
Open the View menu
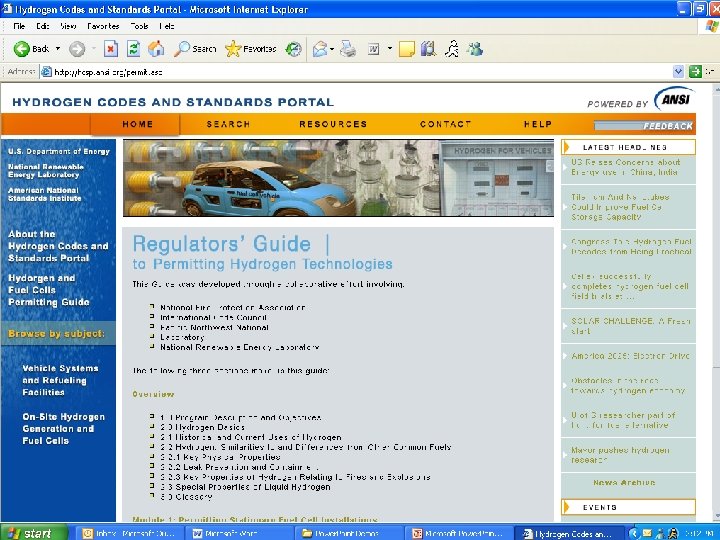pos(68,26)
